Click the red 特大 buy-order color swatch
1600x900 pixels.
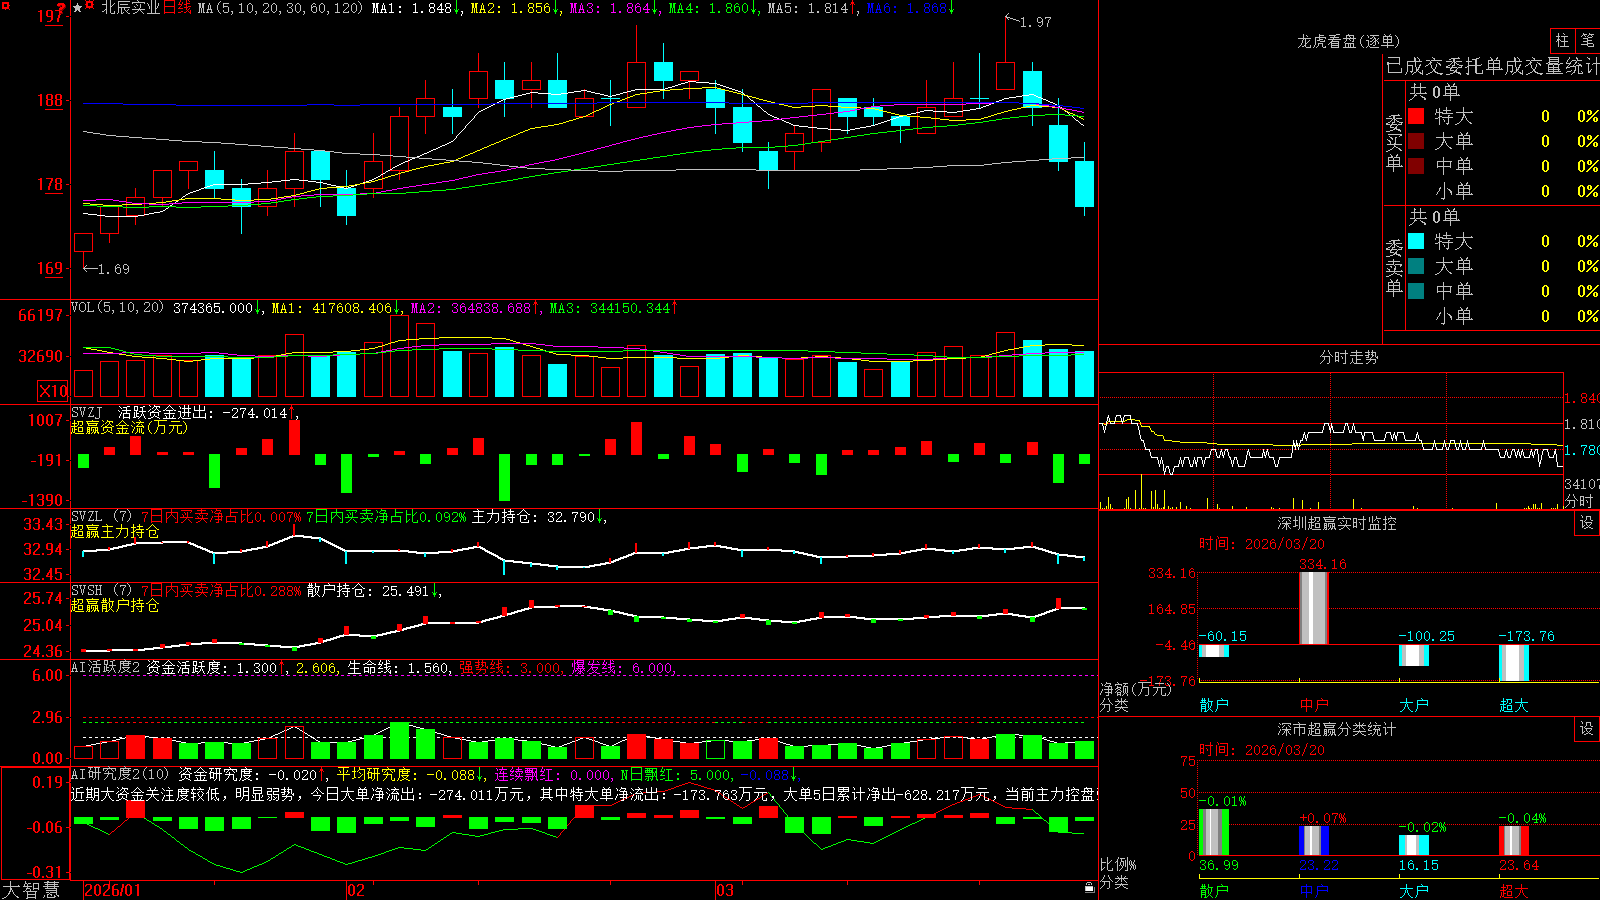click(x=1416, y=116)
